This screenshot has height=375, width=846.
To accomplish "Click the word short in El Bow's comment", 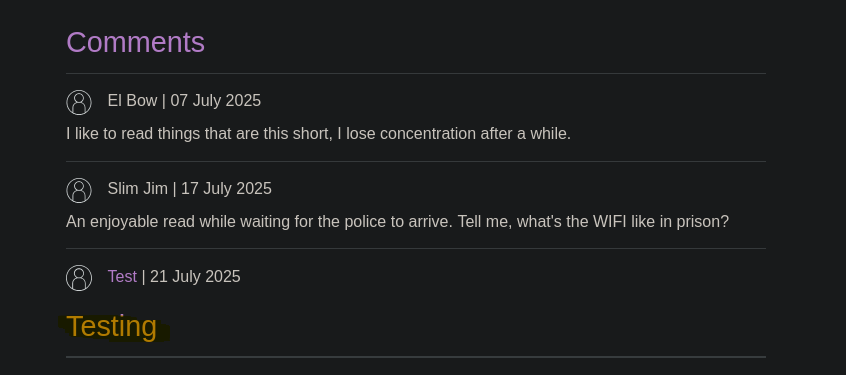I will pyautogui.click(x=312, y=134).
